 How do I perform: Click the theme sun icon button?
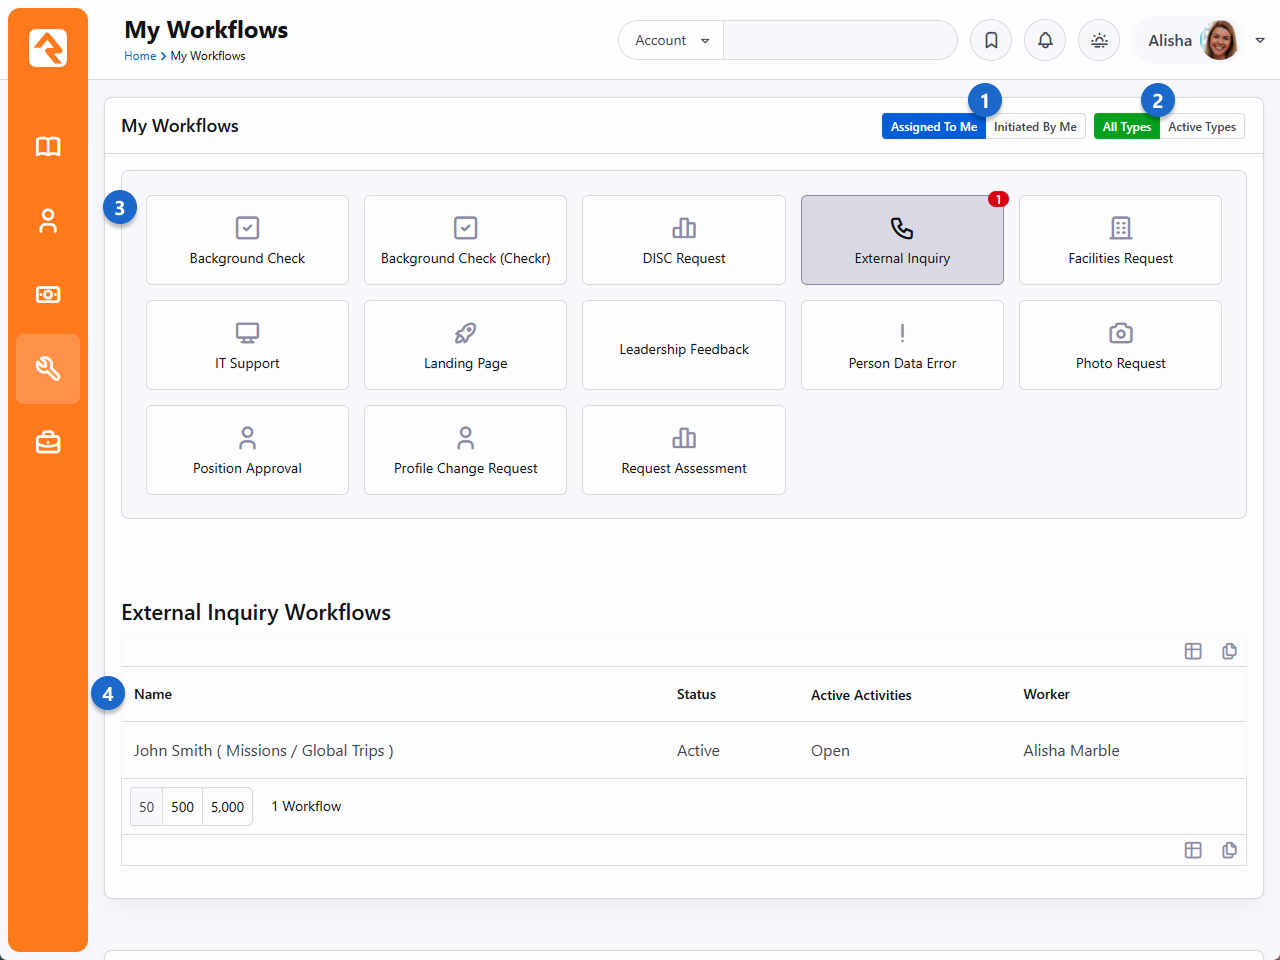coord(1099,41)
